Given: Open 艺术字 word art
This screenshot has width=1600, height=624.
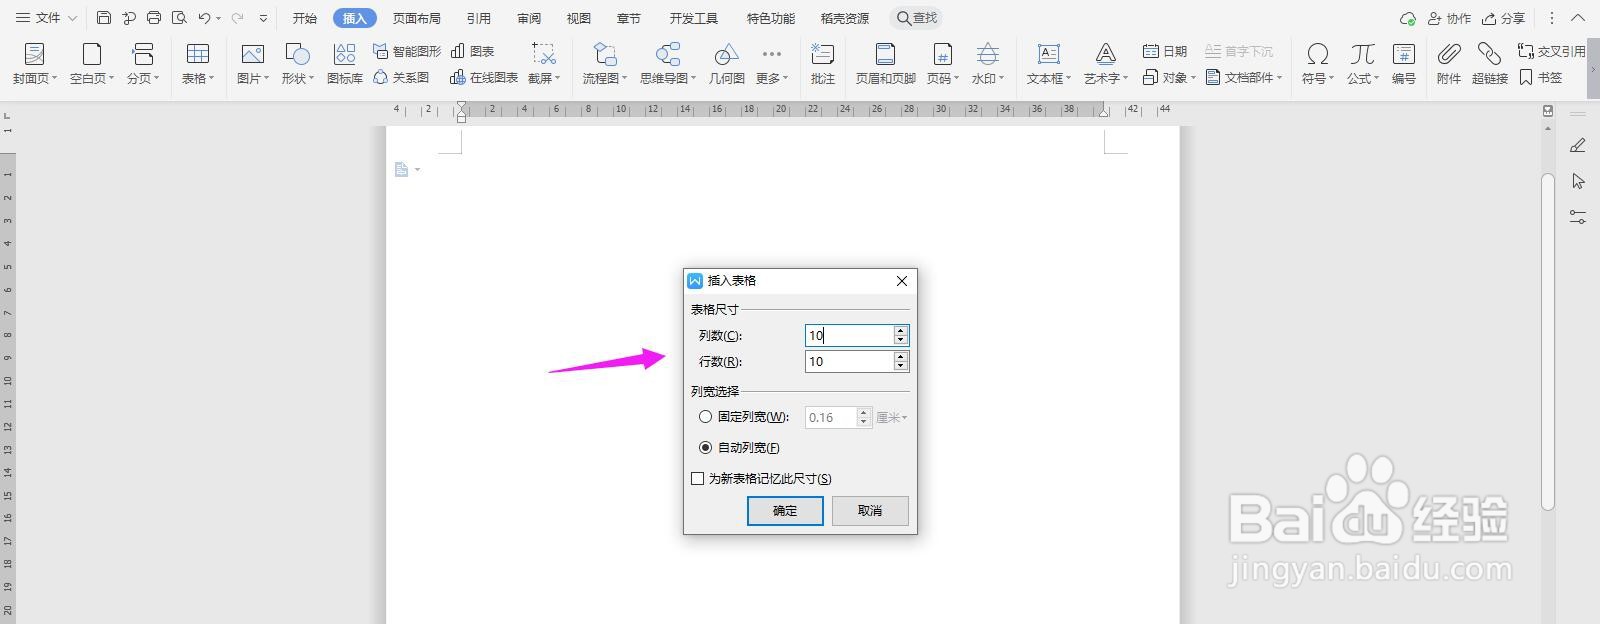Looking at the screenshot, I should (1105, 63).
